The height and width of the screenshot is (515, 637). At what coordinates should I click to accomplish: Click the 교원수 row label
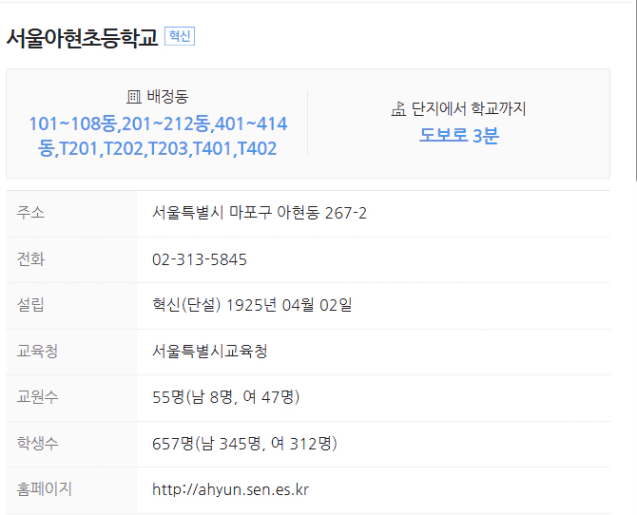(x=37, y=397)
